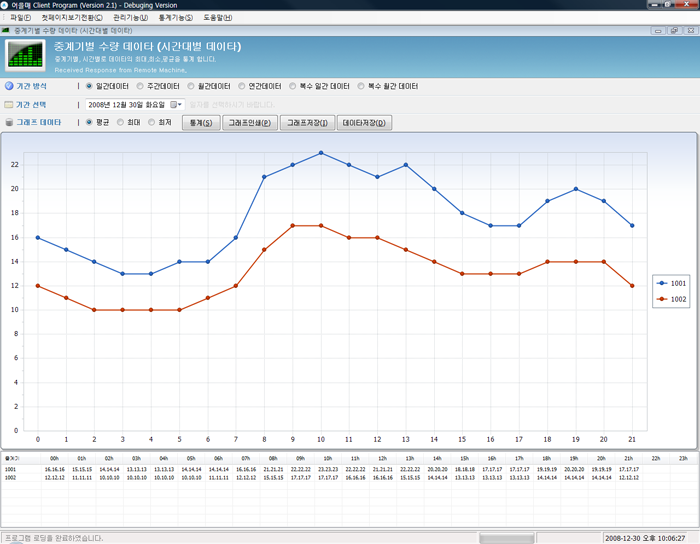Click the small chart icon in sub-window title
700x544 pixels.
click(5, 30)
